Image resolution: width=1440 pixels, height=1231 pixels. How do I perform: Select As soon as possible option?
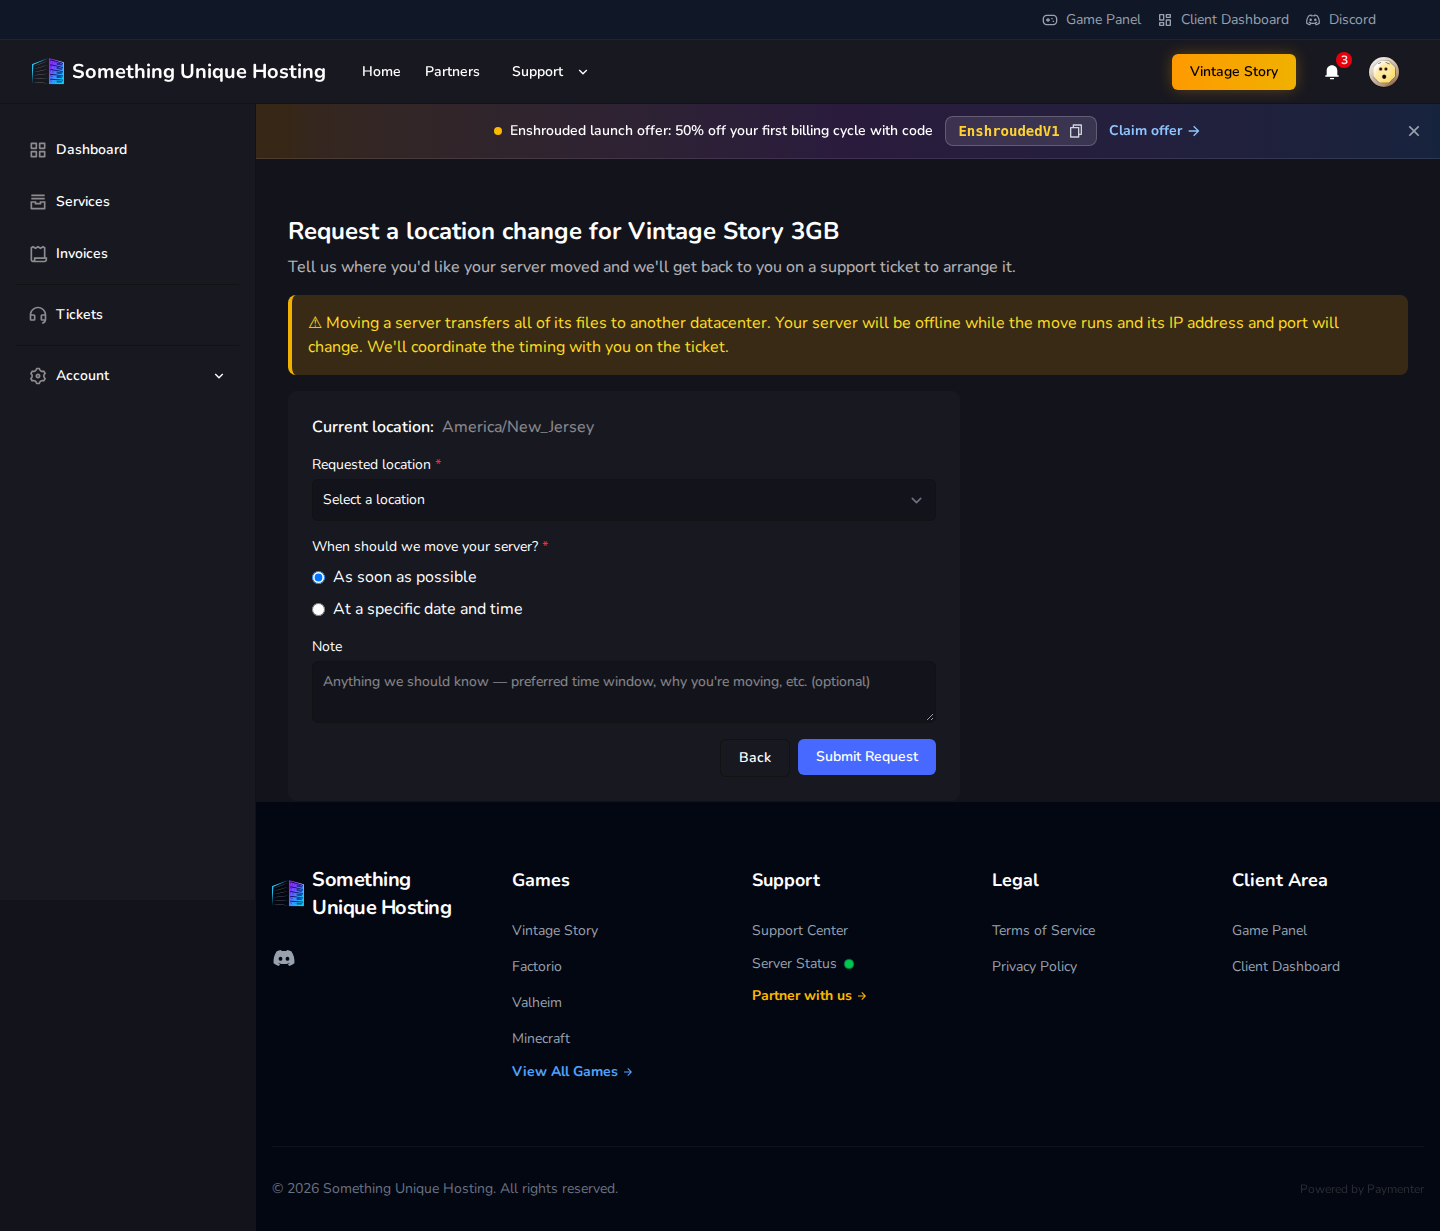coord(319,578)
